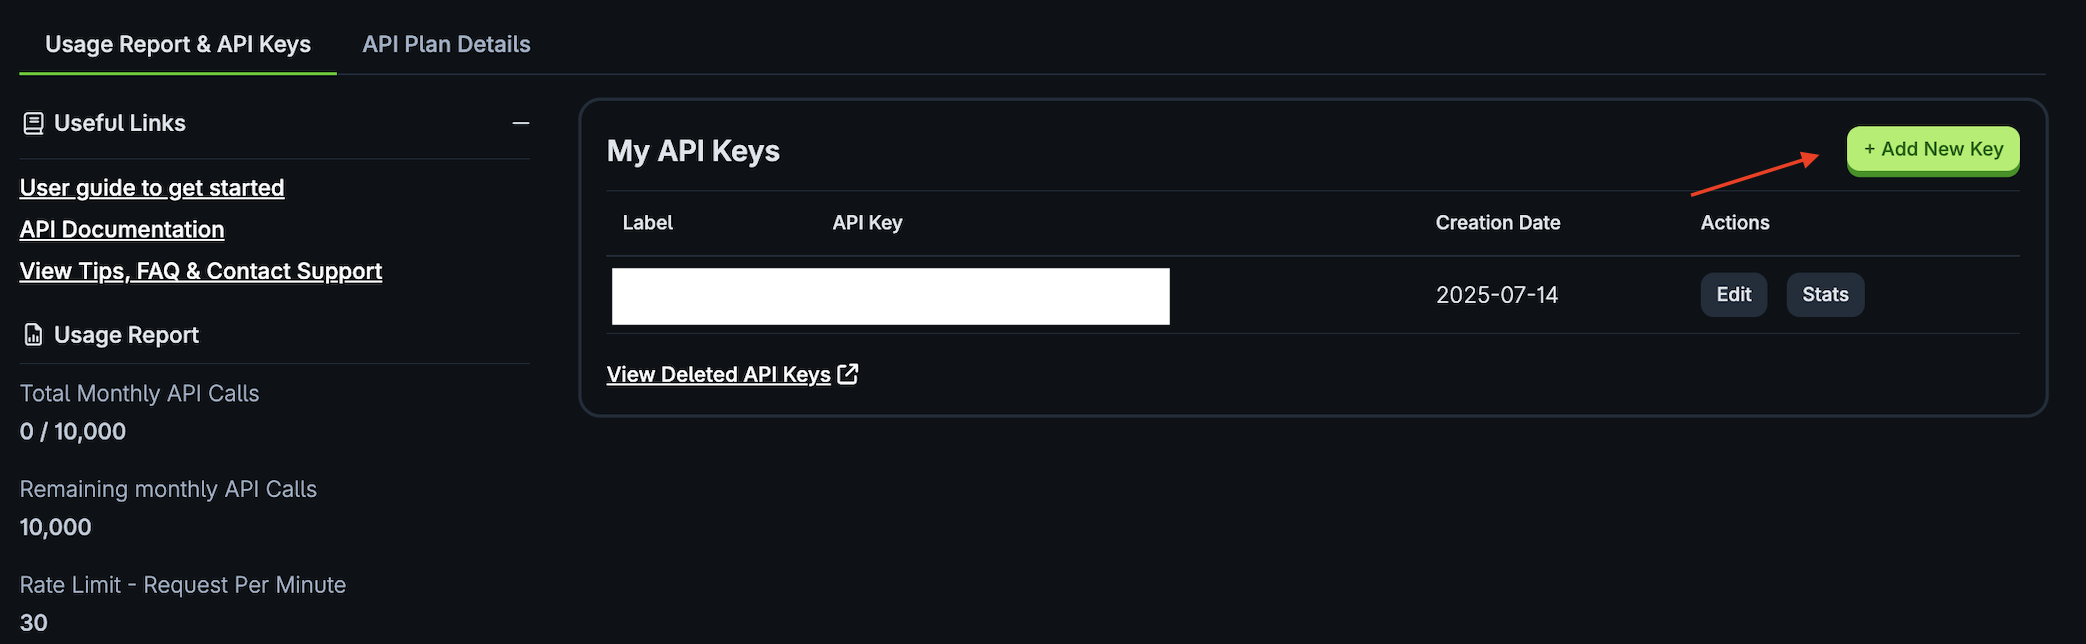
Task: Open the user guide to get started
Action: pos(152,188)
